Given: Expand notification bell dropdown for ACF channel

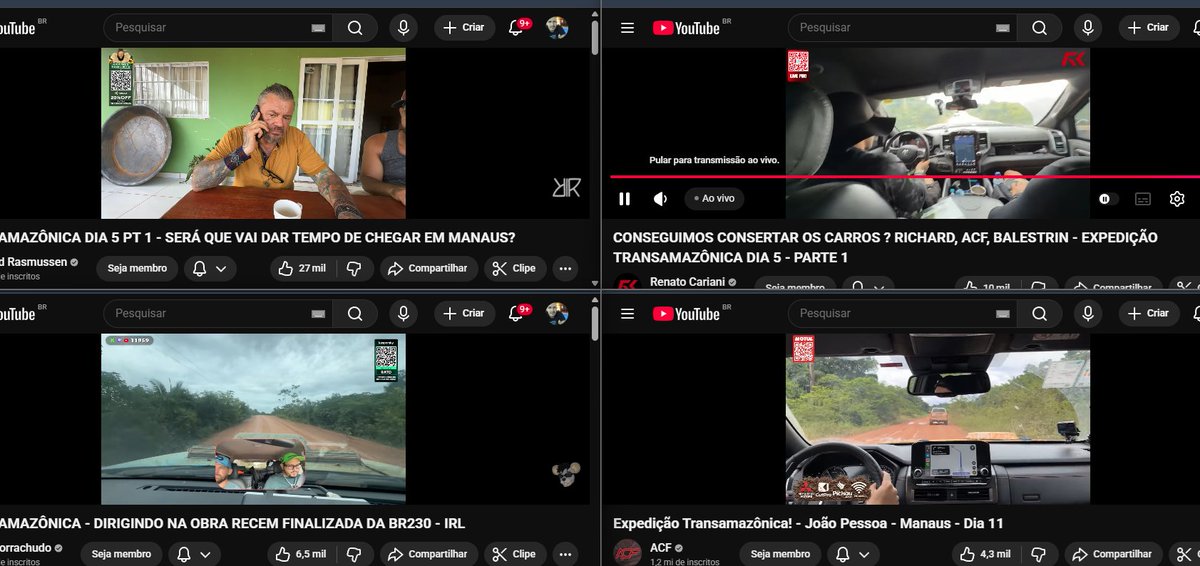Looking at the screenshot, I should pyautogui.click(x=853, y=554).
